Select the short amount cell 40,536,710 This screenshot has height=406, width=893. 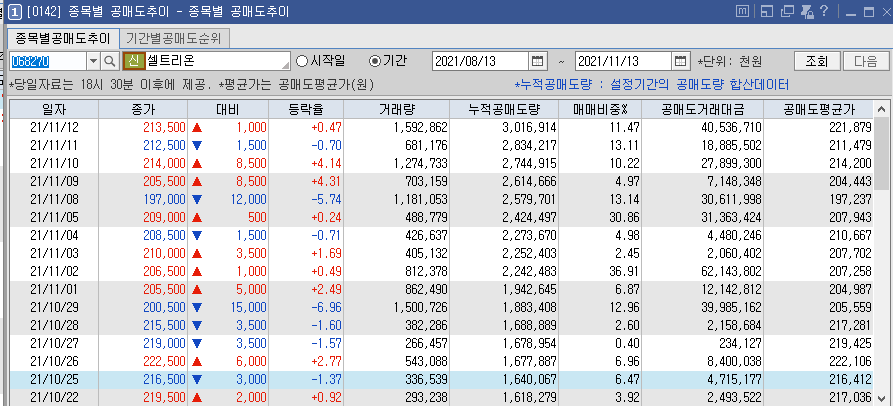[x=703, y=127]
